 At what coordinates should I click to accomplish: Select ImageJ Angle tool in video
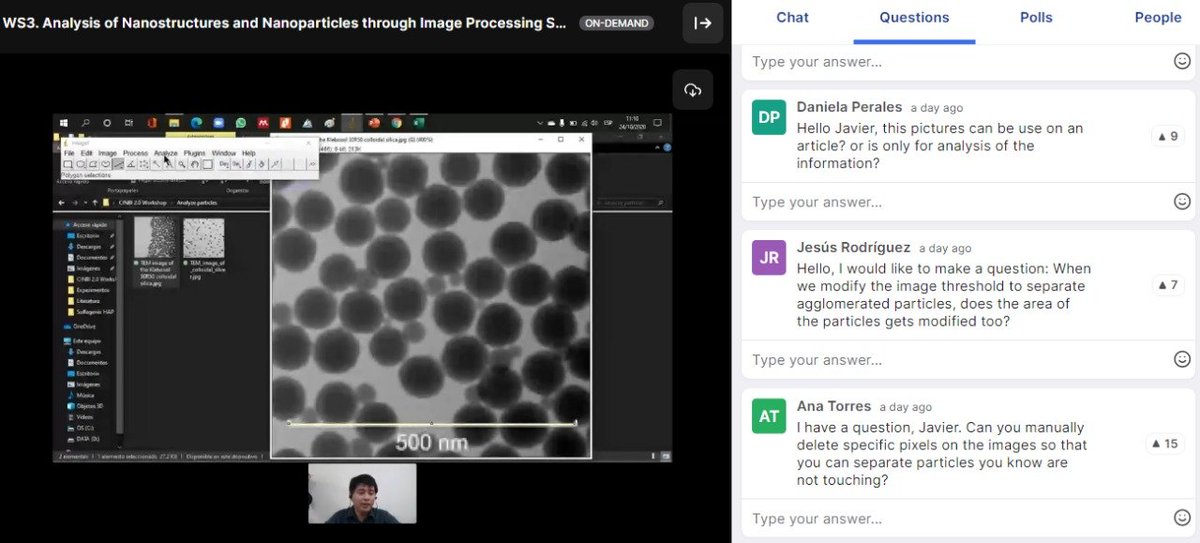[x=131, y=163]
